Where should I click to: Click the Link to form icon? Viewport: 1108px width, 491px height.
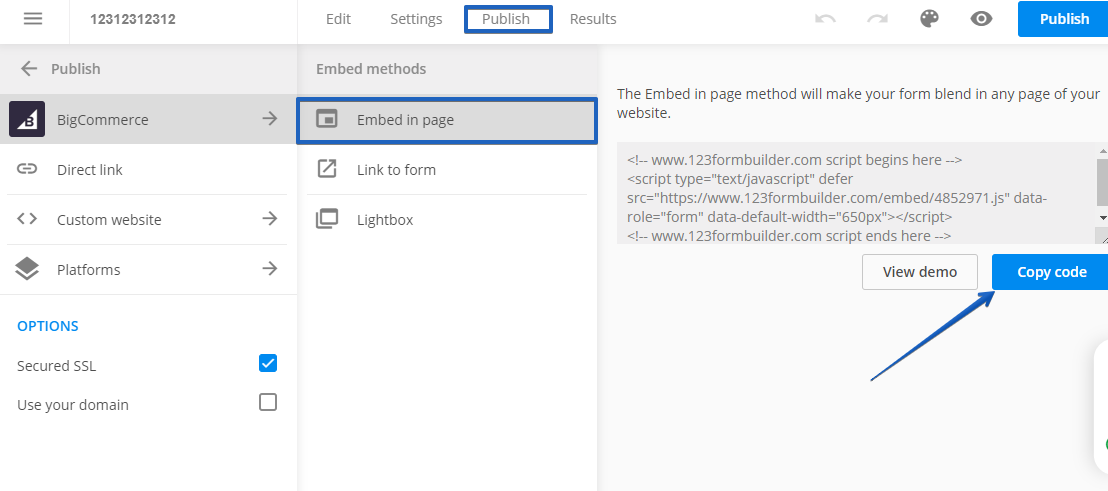pyautogui.click(x=327, y=169)
